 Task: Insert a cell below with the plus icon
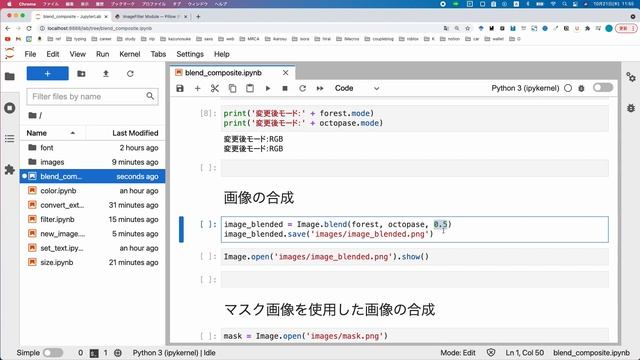click(x=198, y=88)
